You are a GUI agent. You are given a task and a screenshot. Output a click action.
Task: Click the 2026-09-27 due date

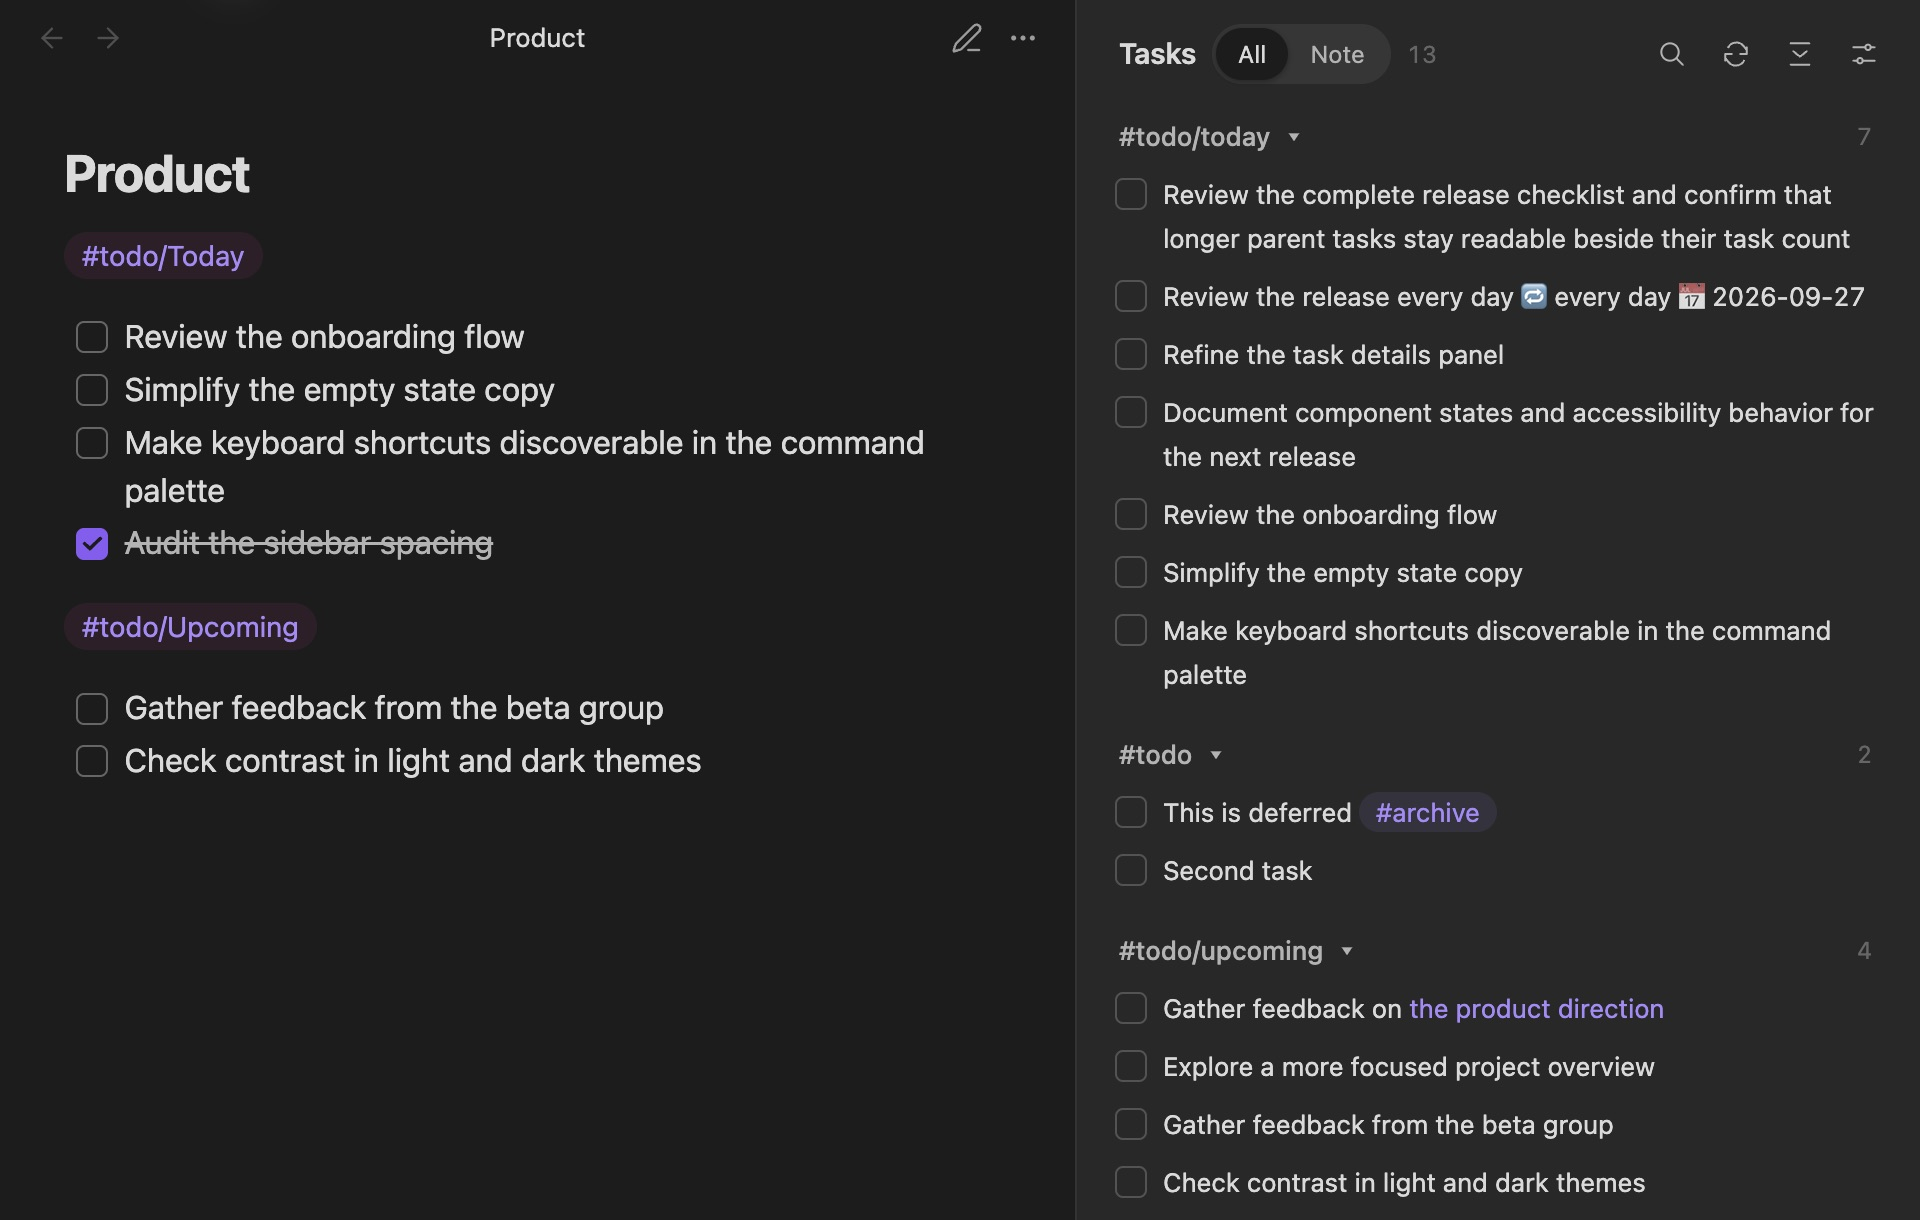(x=1788, y=297)
